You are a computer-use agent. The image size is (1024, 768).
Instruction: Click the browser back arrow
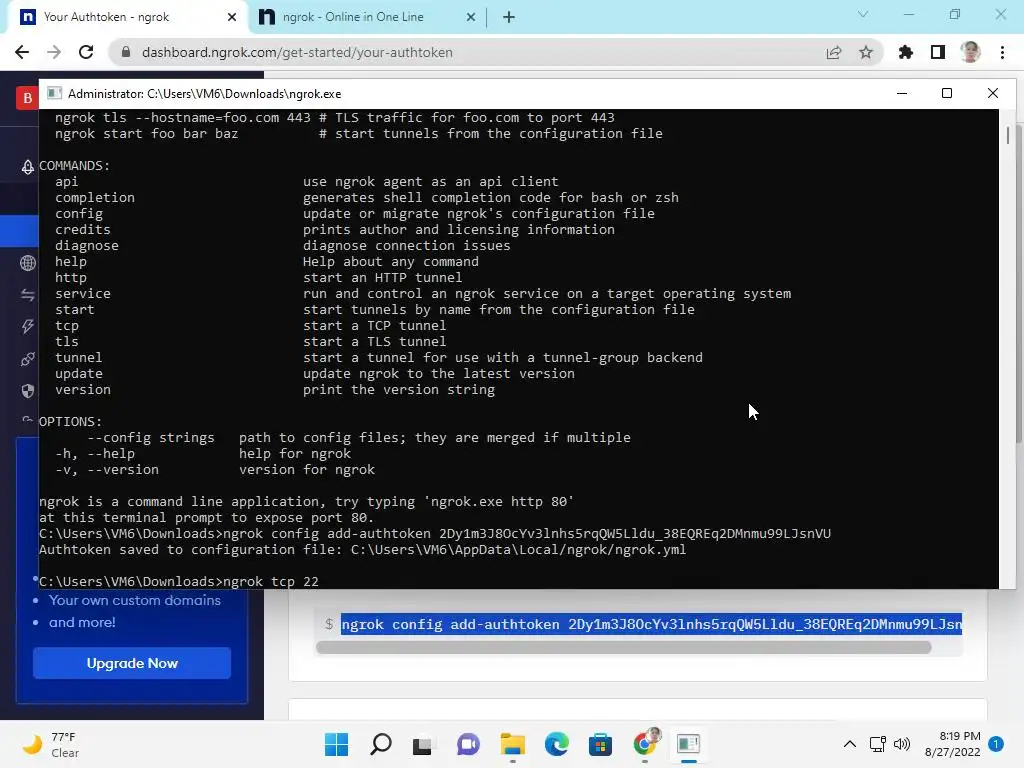click(x=22, y=52)
